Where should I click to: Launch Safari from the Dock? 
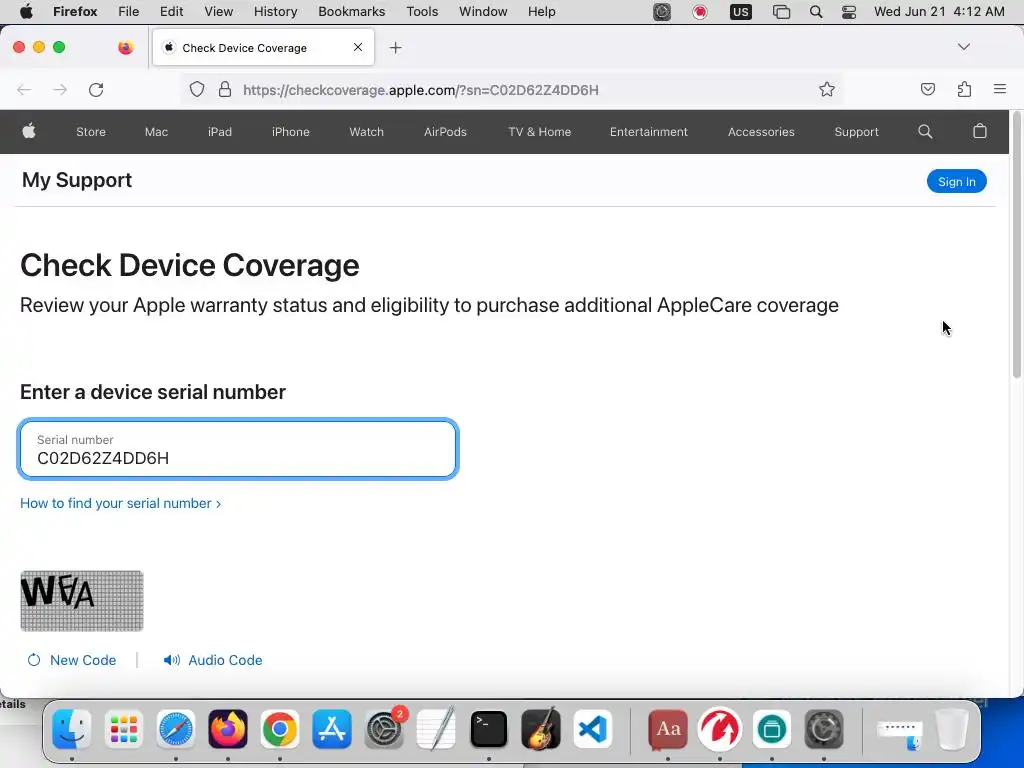click(x=176, y=729)
